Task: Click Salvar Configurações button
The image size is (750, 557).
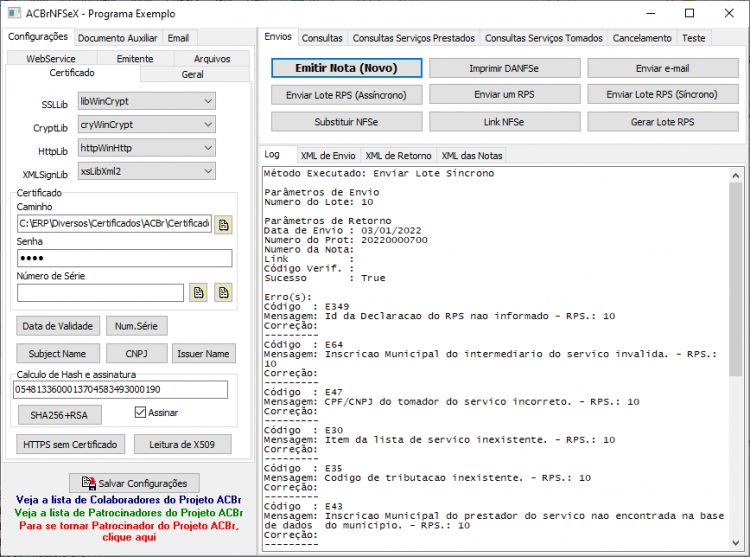Action: coord(134,483)
